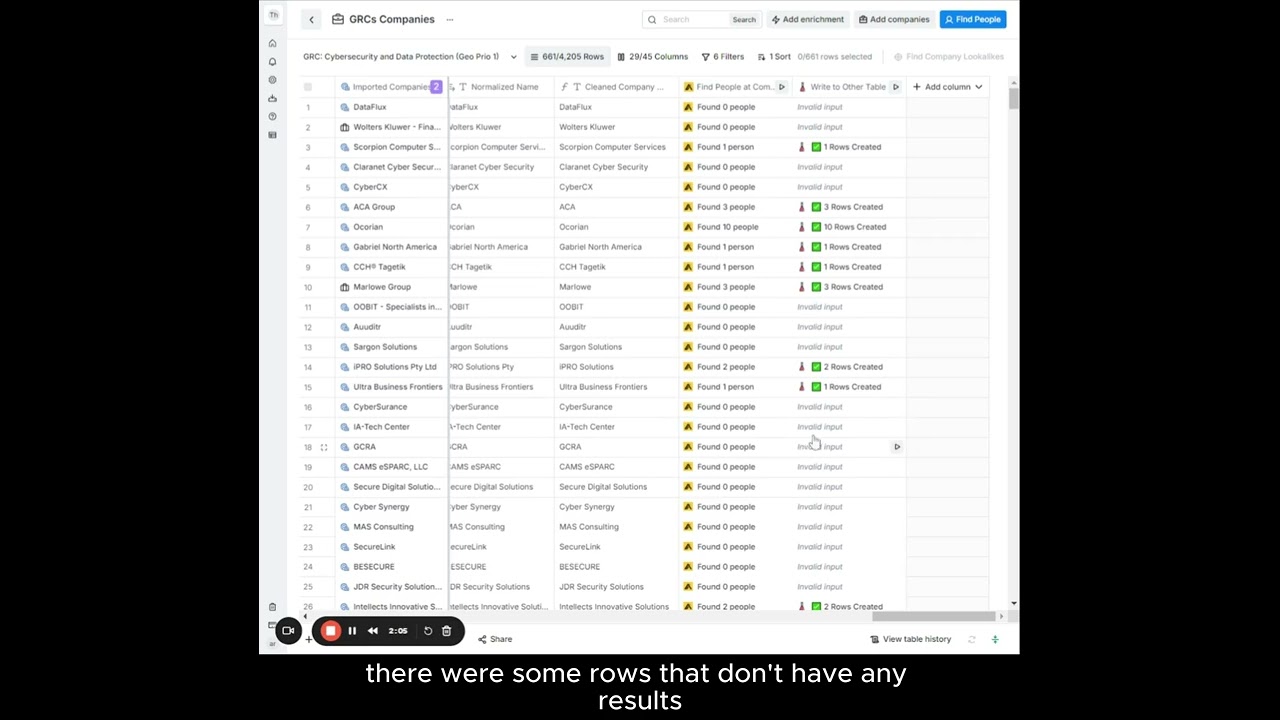
Task: Click the Invalid input cell for DataFlux
Action: pyautogui.click(x=849, y=107)
